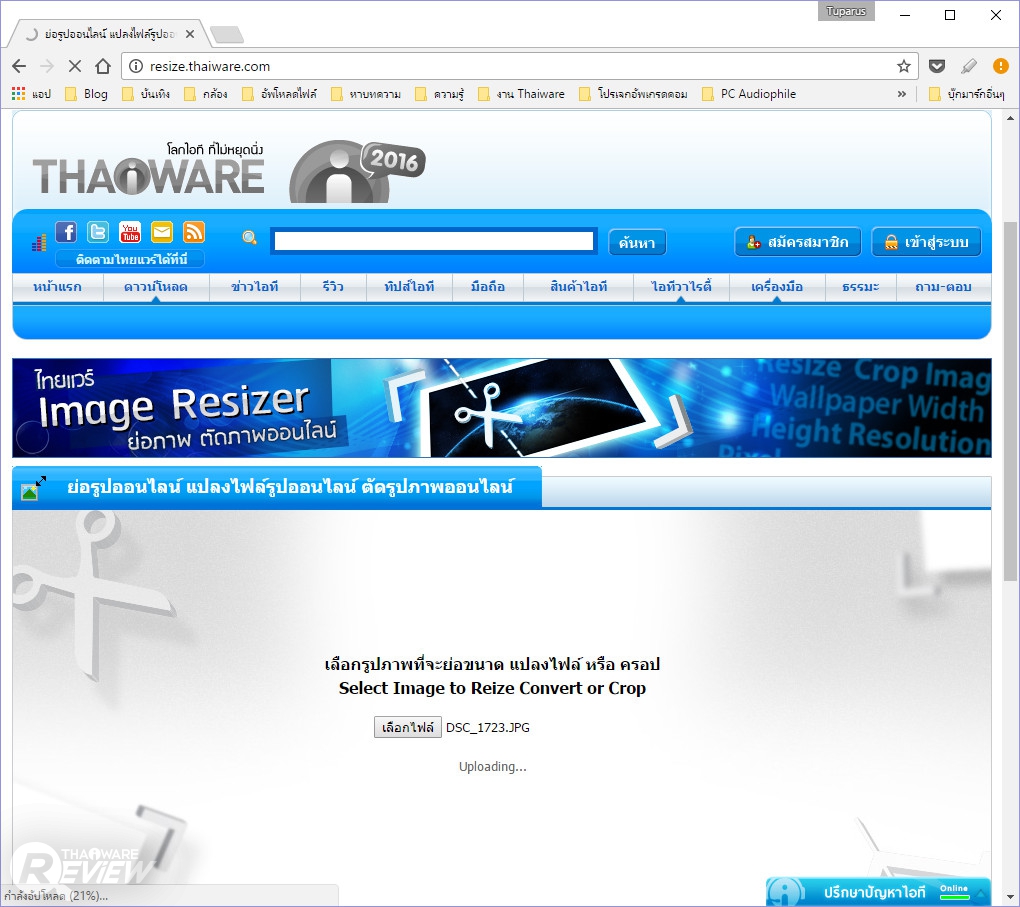Show site information icon in address bar

135,66
